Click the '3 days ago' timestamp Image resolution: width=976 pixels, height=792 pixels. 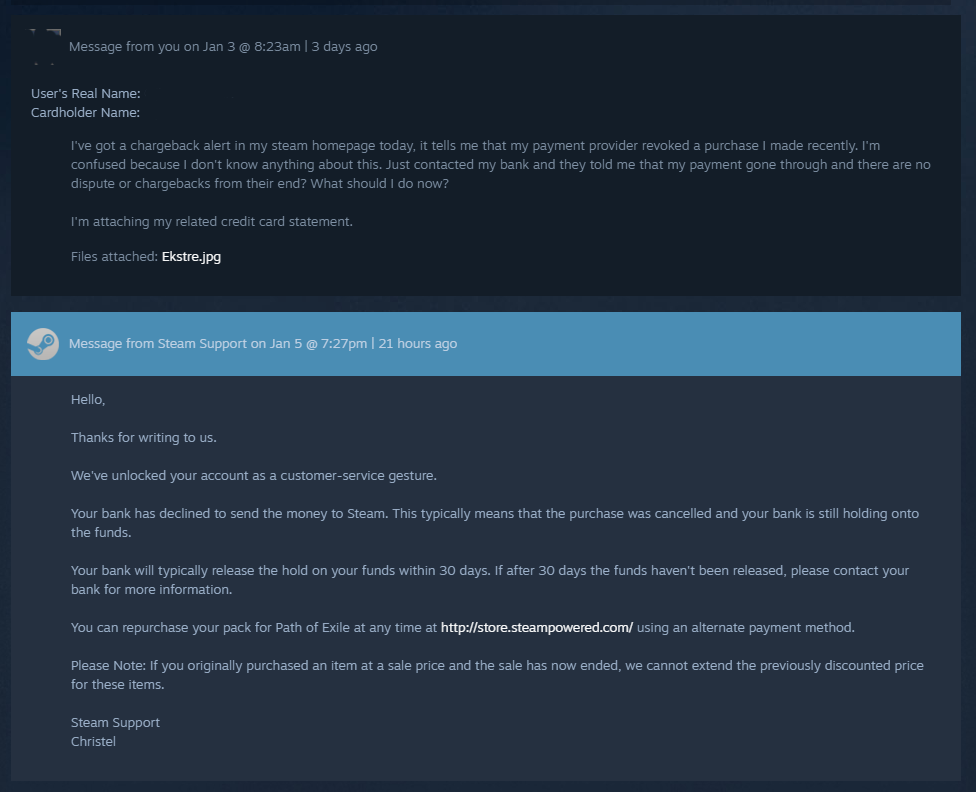point(344,47)
